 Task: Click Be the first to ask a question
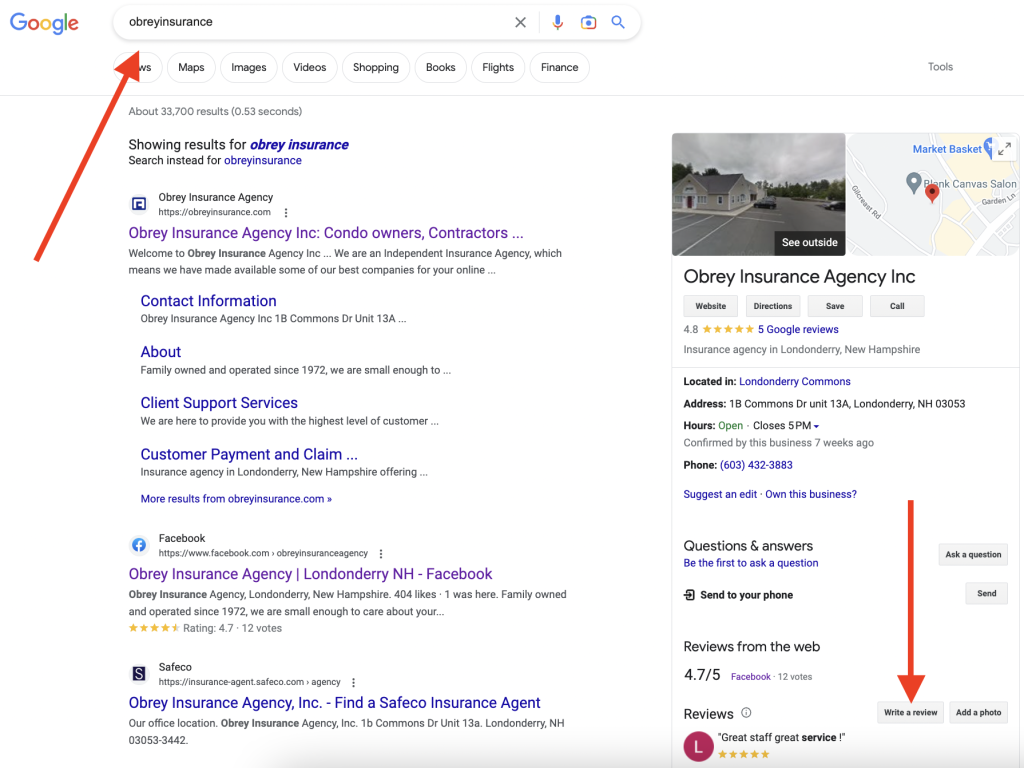tap(751, 563)
